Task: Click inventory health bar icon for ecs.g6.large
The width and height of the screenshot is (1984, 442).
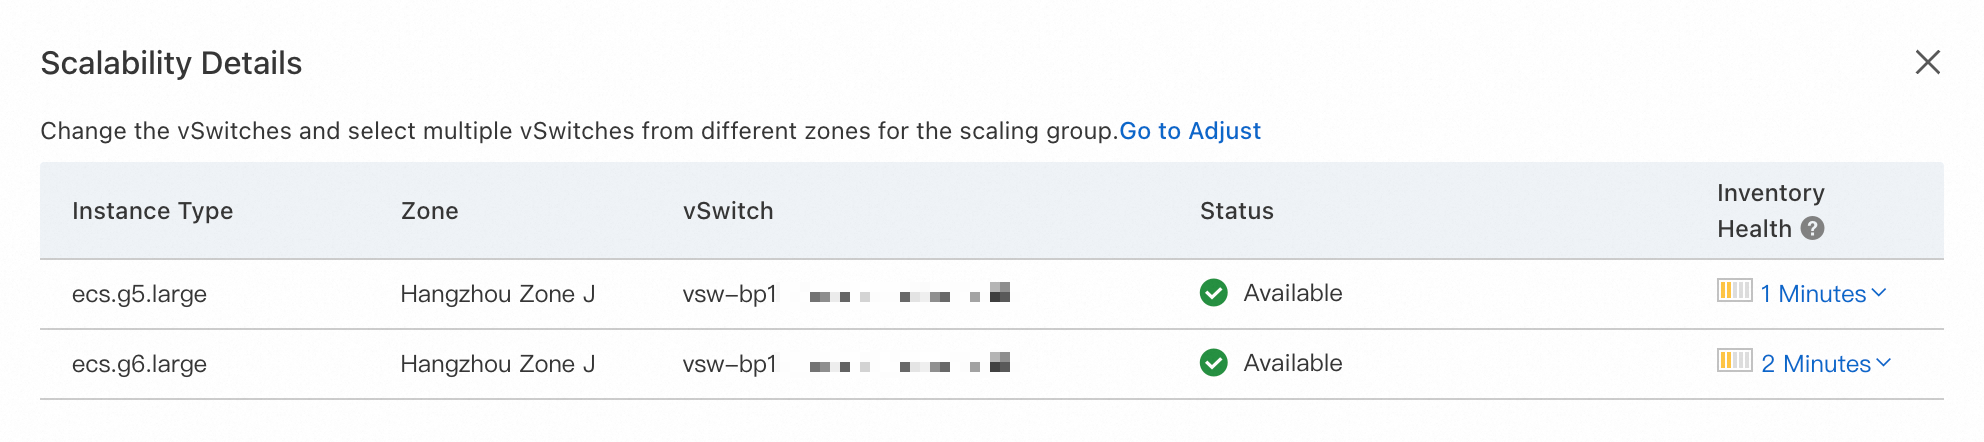Action: coord(1734,361)
